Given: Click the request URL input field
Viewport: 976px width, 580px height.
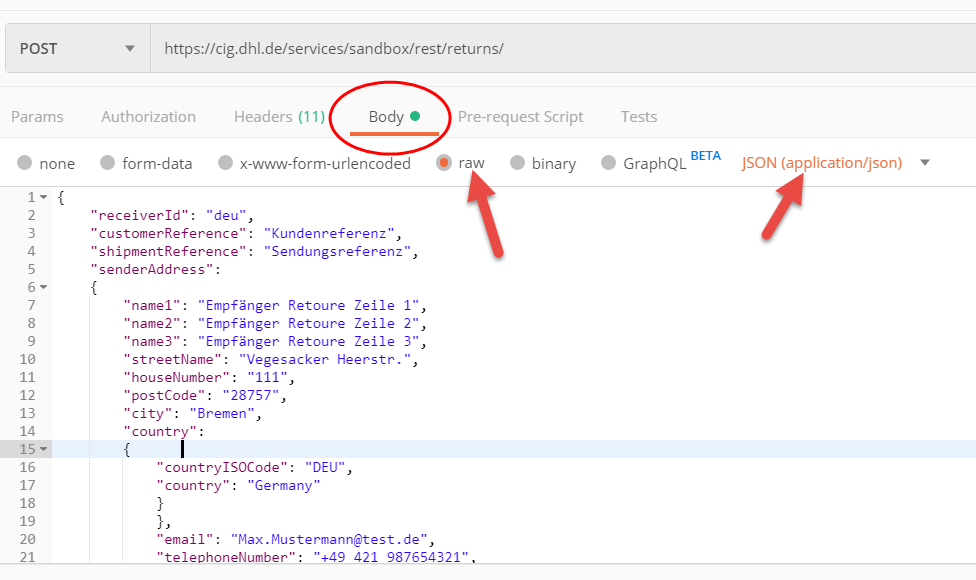Looking at the screenshot, I should click(560, 48).
